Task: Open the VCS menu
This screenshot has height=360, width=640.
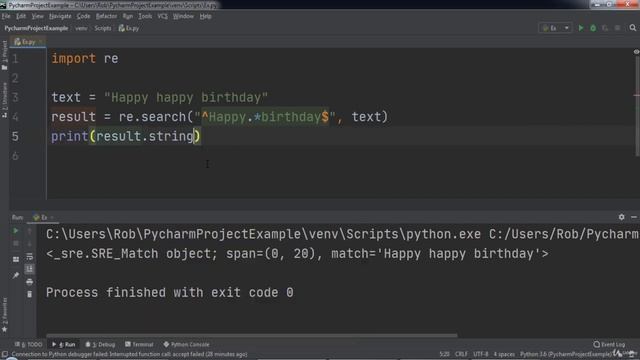Action: (162, 16)
